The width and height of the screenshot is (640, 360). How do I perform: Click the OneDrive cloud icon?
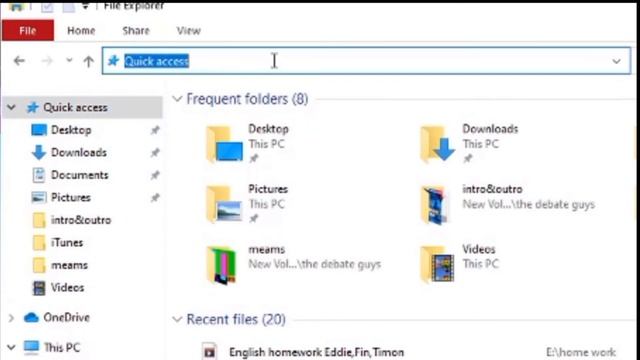(31, 318)
